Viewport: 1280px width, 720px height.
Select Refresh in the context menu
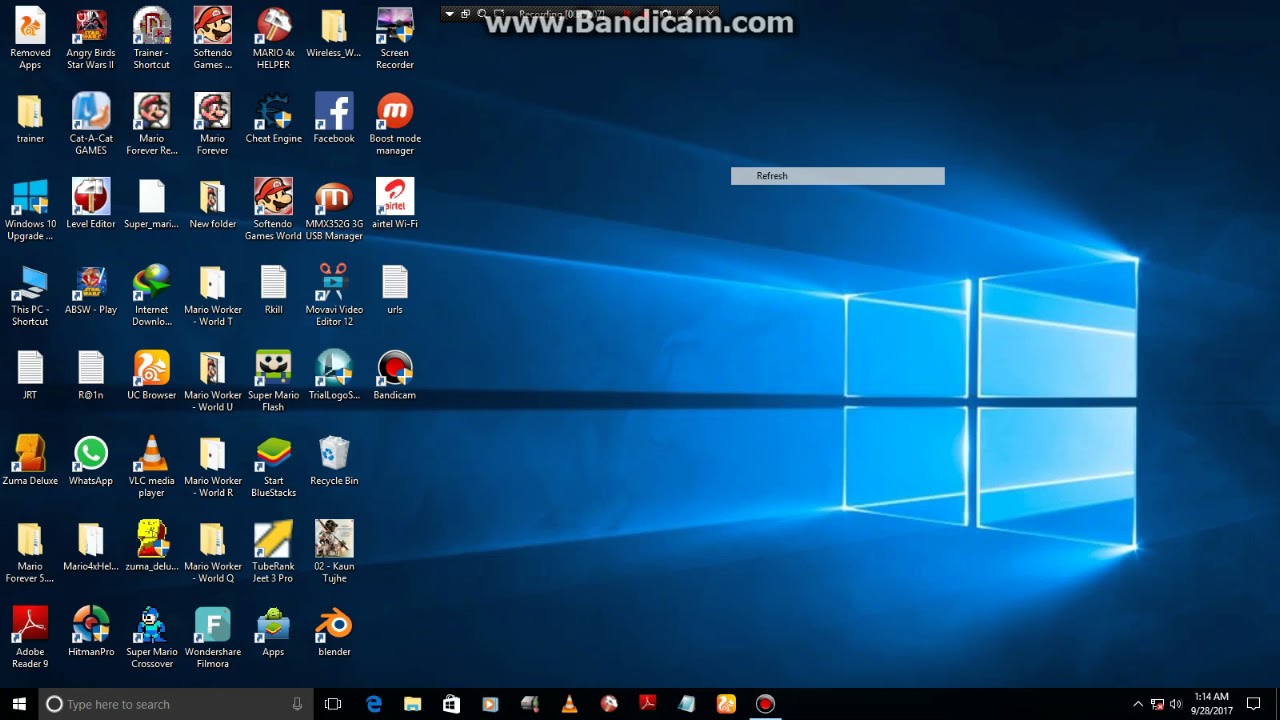[x=837, y=176]
